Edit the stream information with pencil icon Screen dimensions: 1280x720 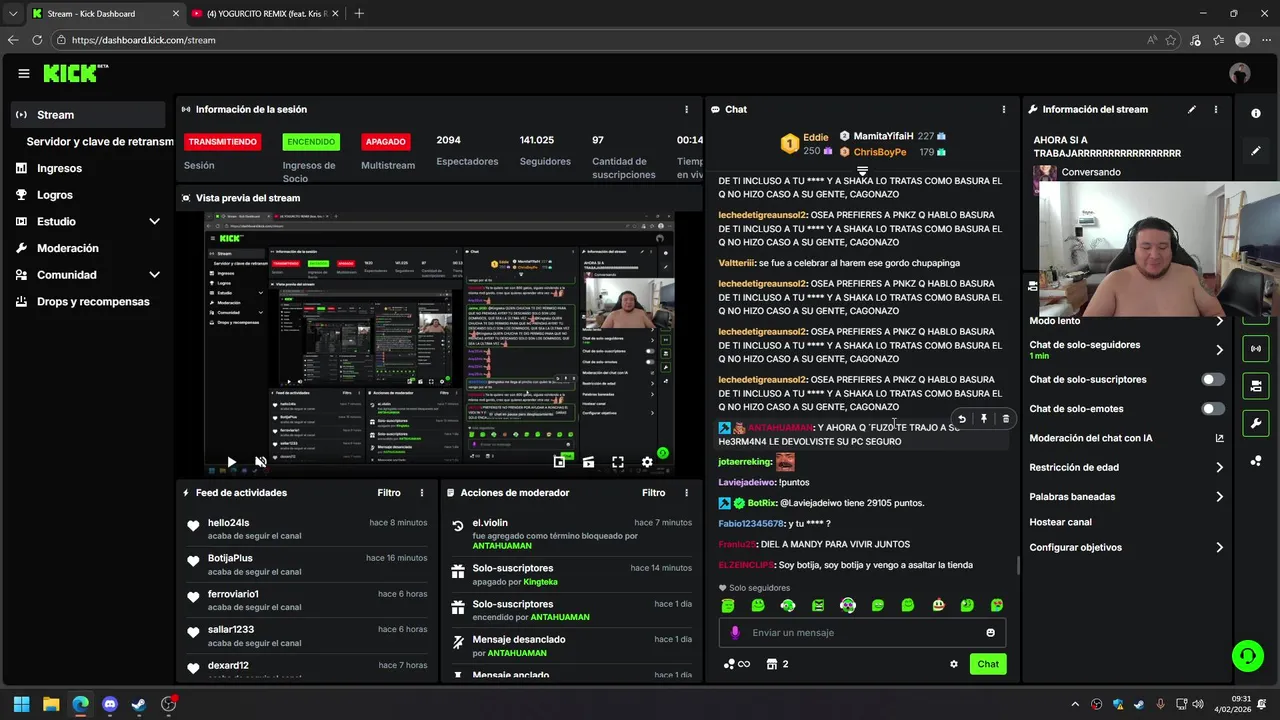point(1192,109)
